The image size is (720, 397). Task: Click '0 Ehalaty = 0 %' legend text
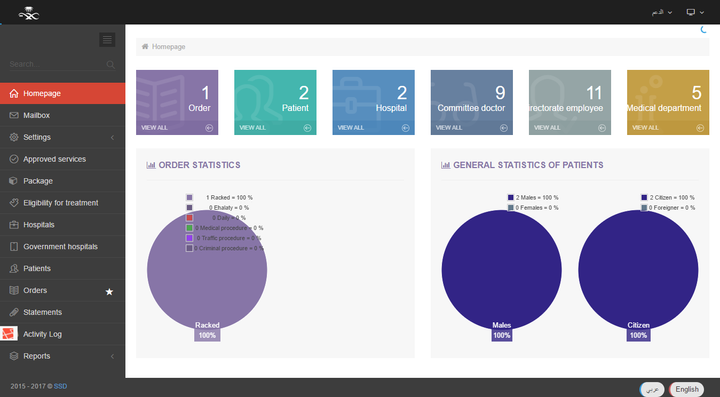pyautogui.click(x=229, y=208)
